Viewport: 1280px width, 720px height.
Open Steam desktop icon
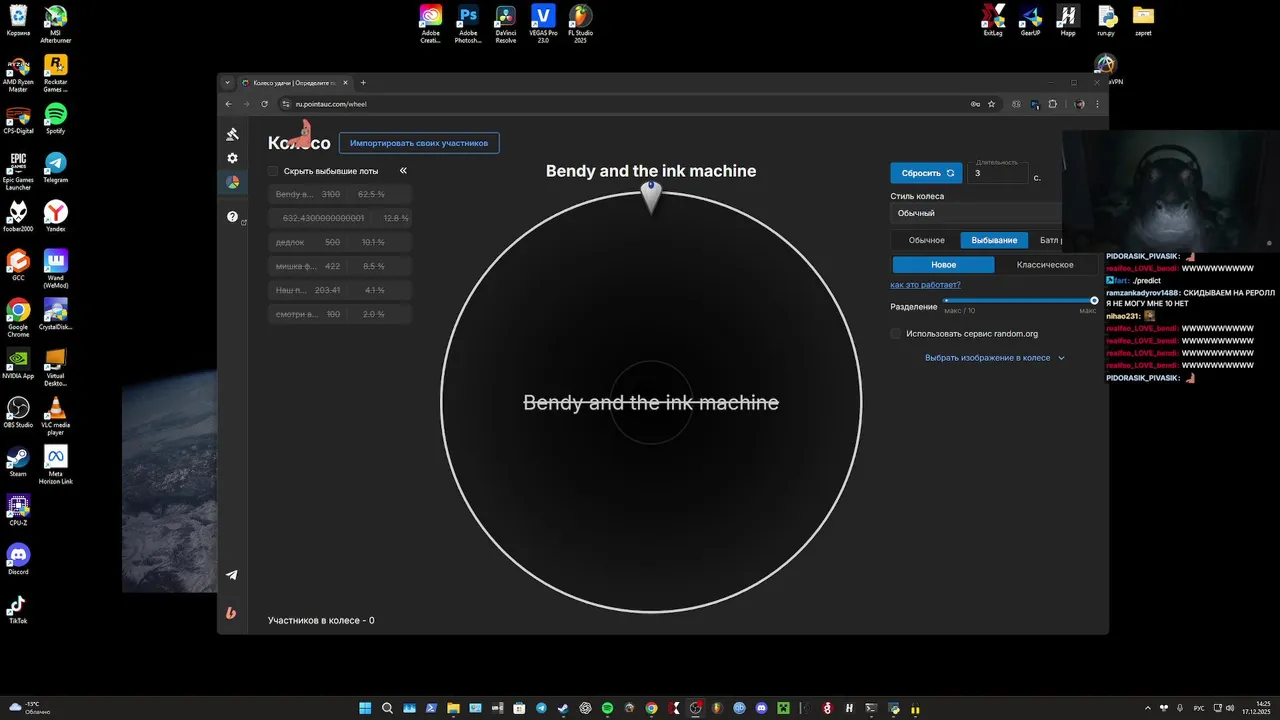click(18, 461)
